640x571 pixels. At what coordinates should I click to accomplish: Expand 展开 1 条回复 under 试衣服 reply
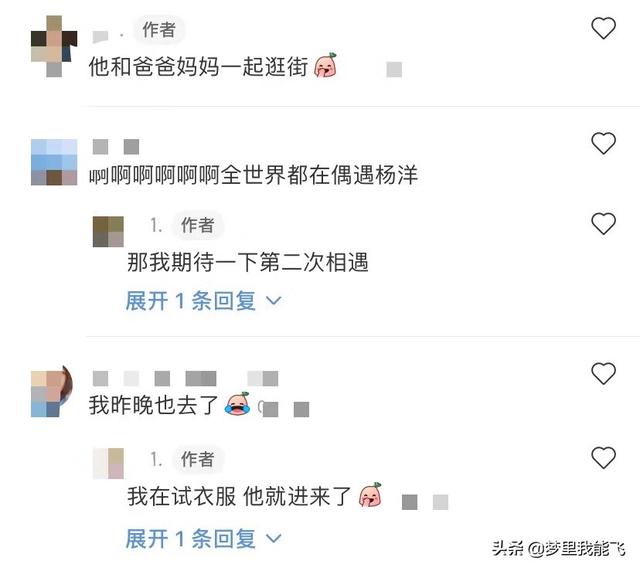pyautogui.click(x=203, y=539)
